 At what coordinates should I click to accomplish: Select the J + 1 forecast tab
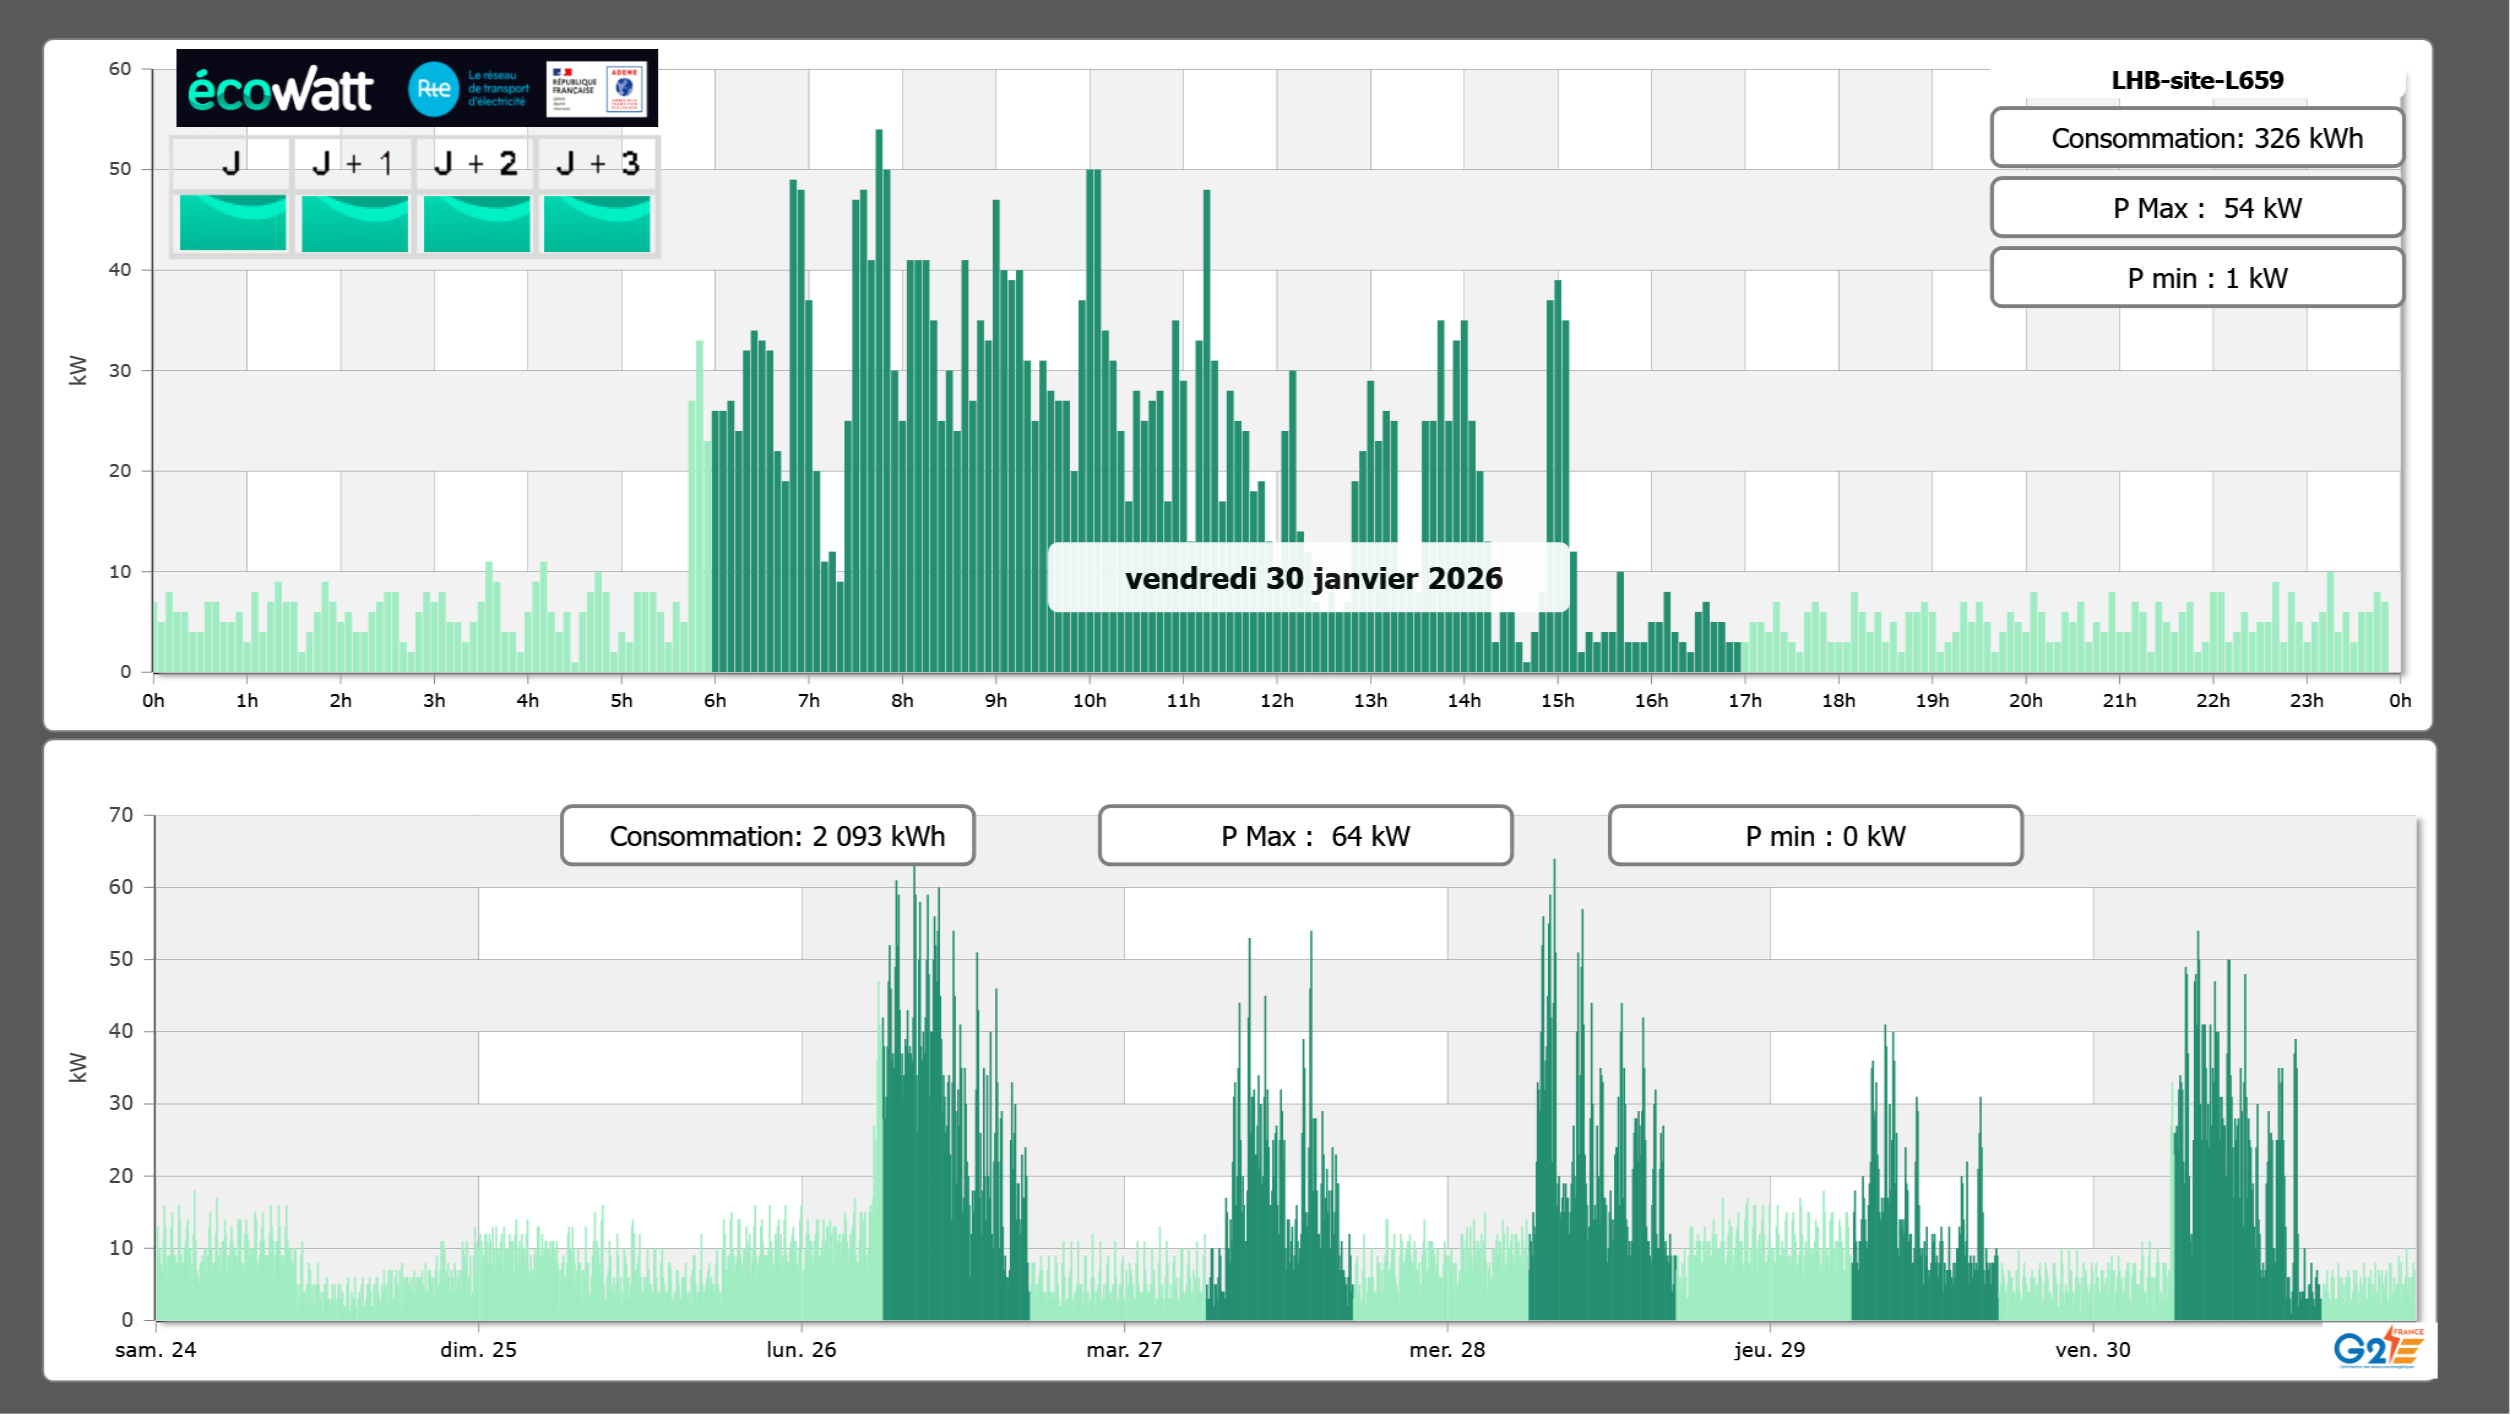click(353, 163)
